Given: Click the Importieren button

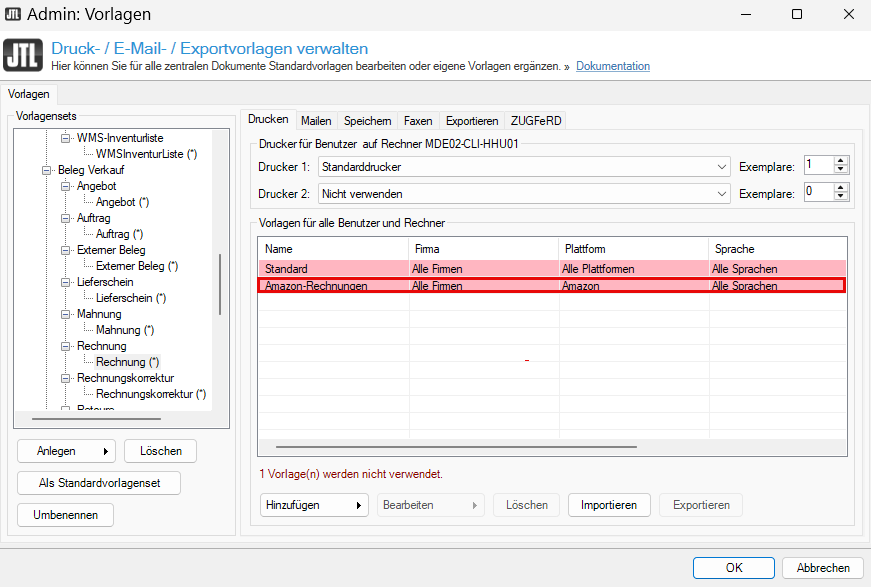Looking at the screenshot, I should [x=609, y=505].
